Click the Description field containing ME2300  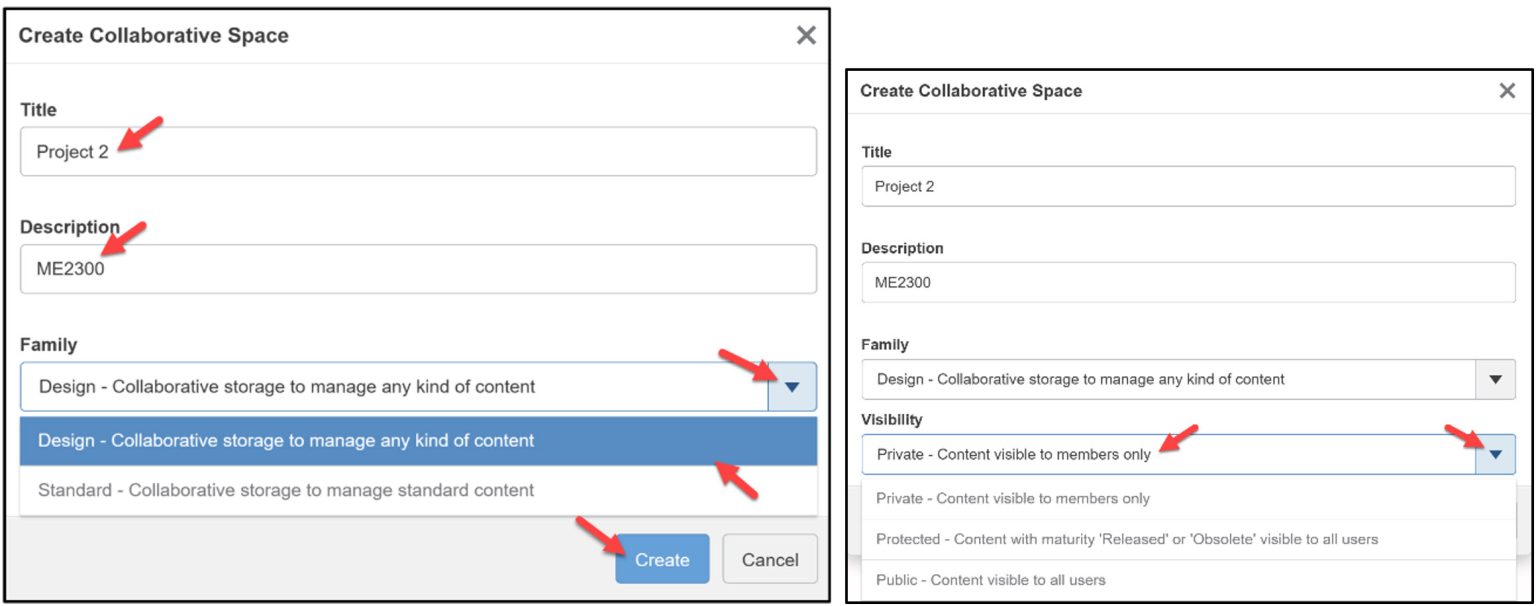pos(417,269)
